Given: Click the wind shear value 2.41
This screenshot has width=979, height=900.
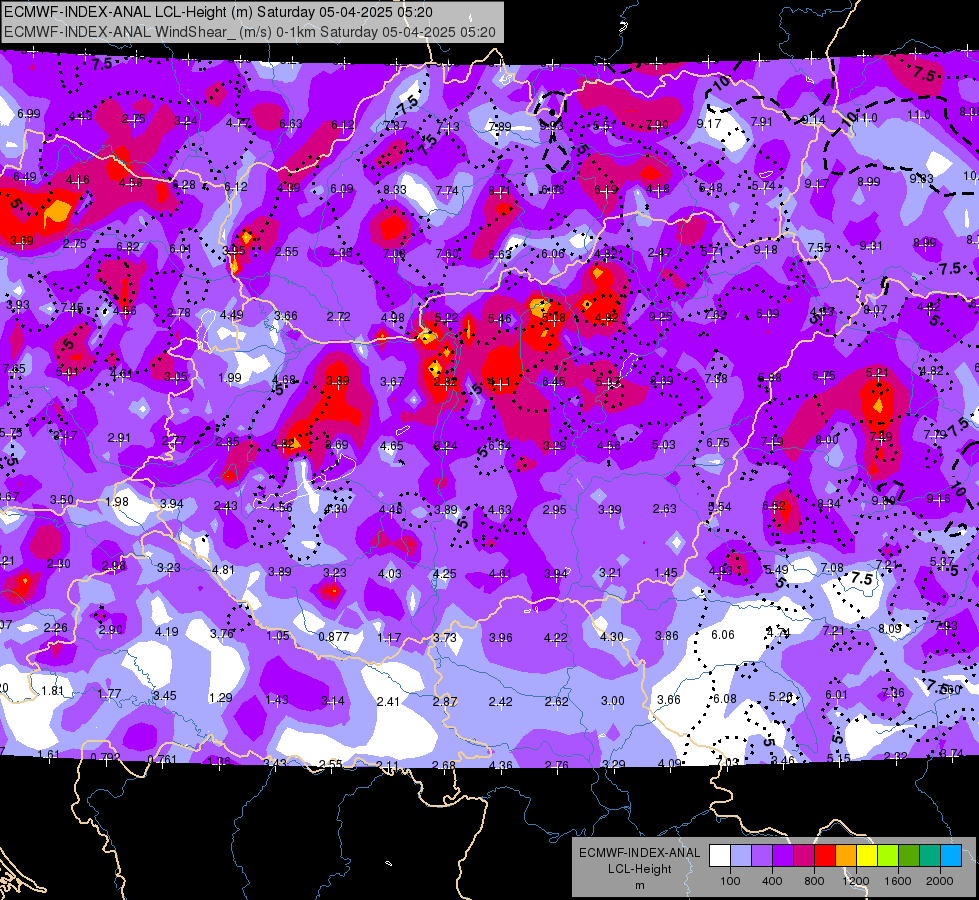Looking at the screenshot, I should 388,702.
